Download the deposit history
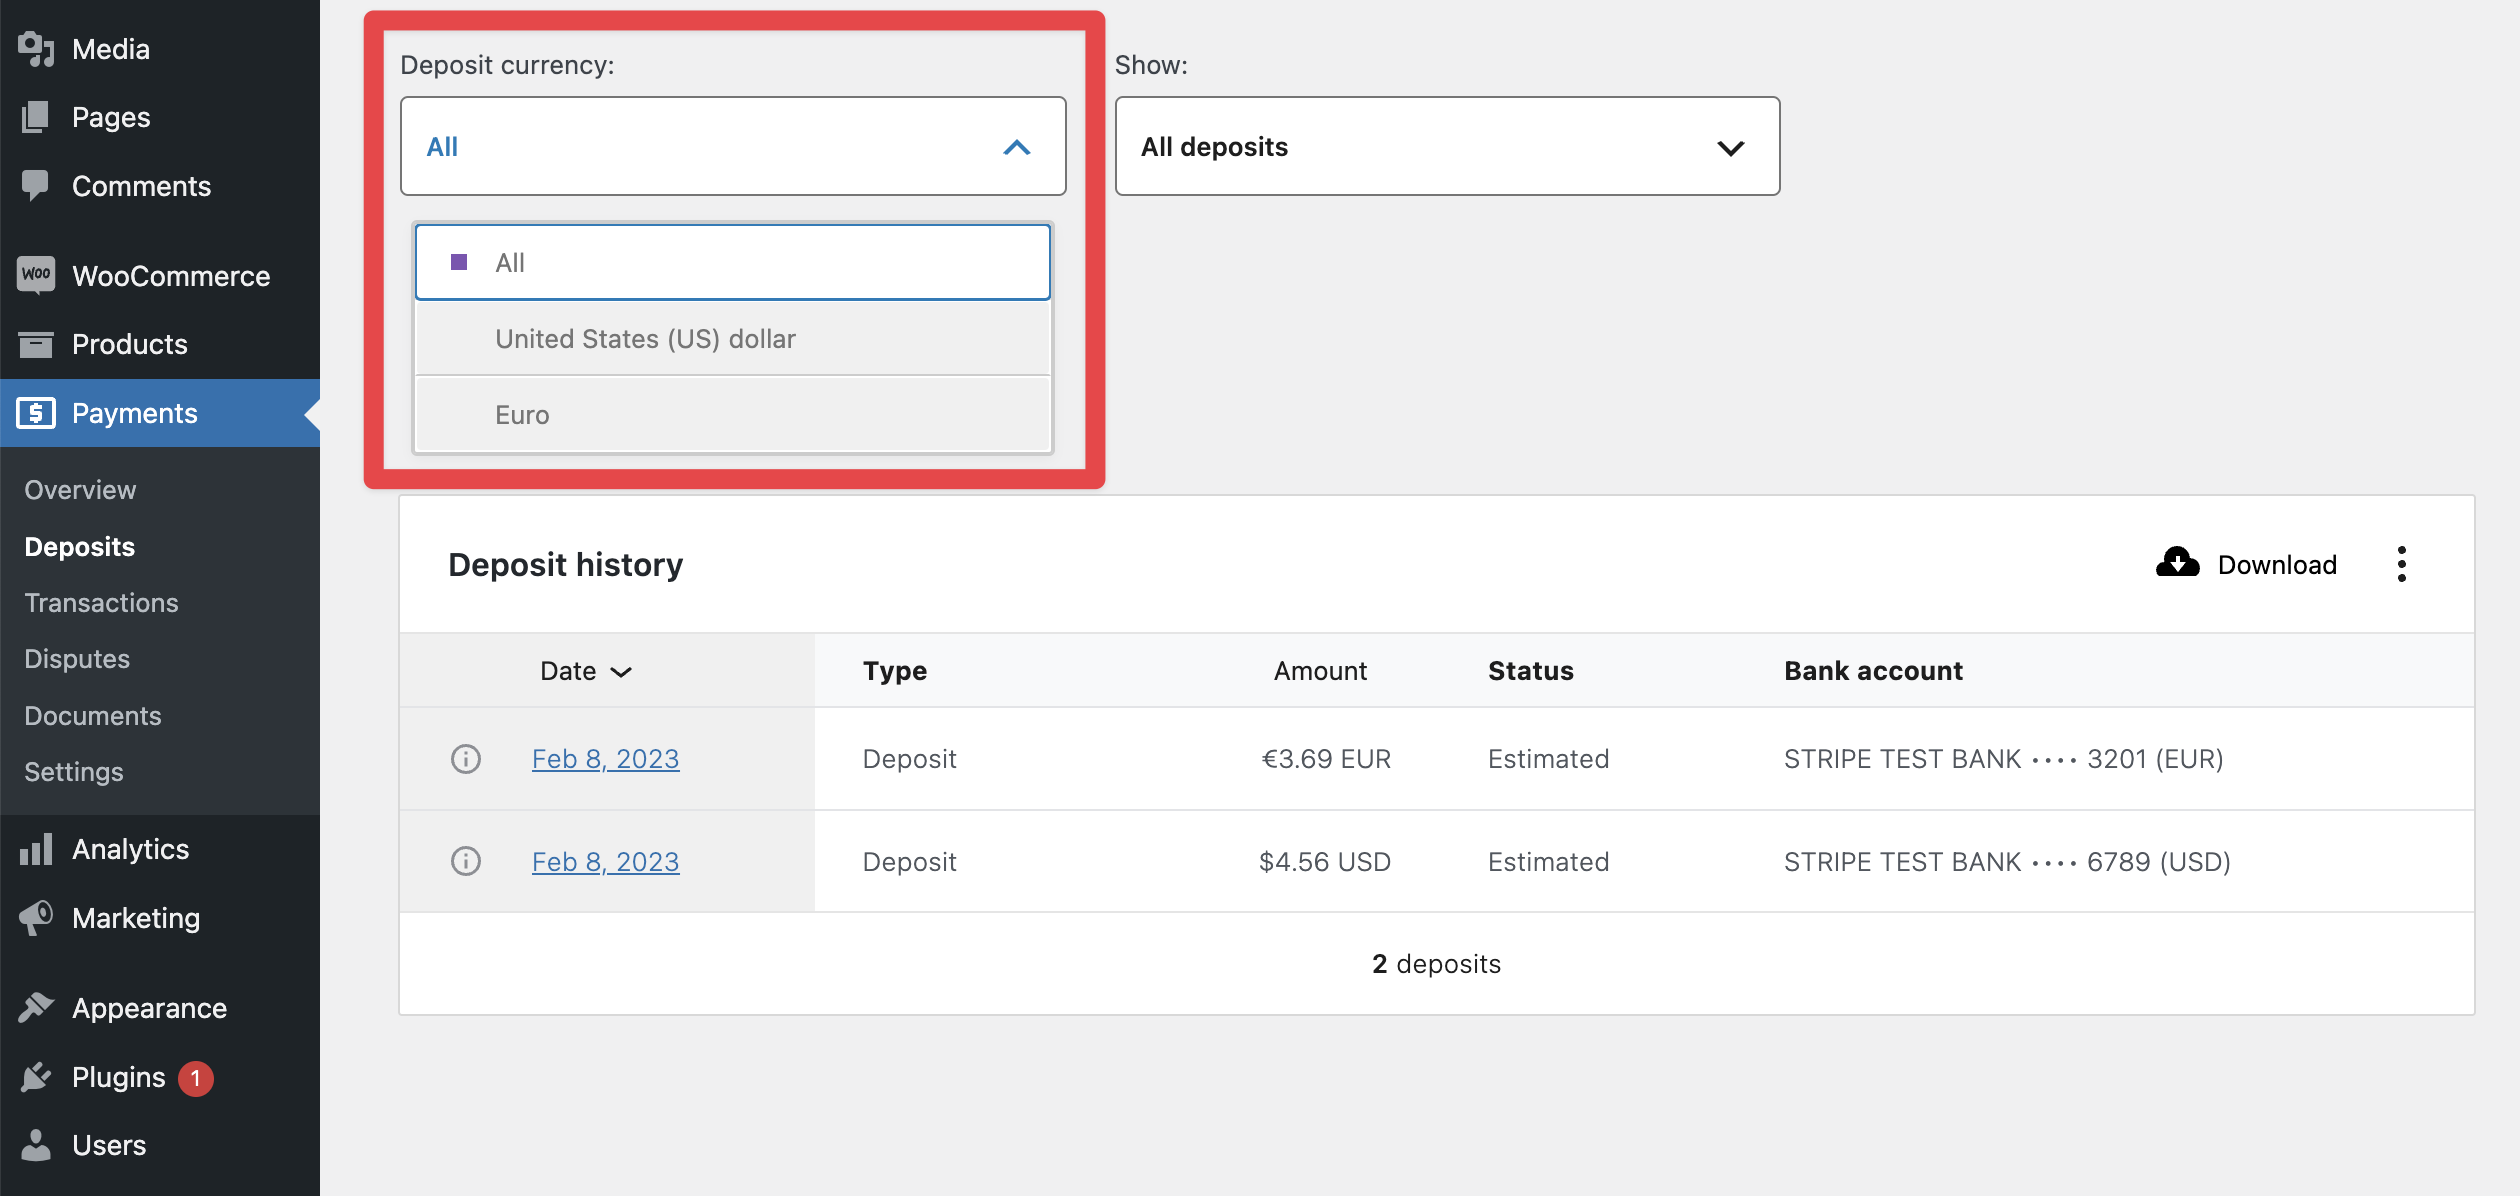 click(x=2246, y=564)
